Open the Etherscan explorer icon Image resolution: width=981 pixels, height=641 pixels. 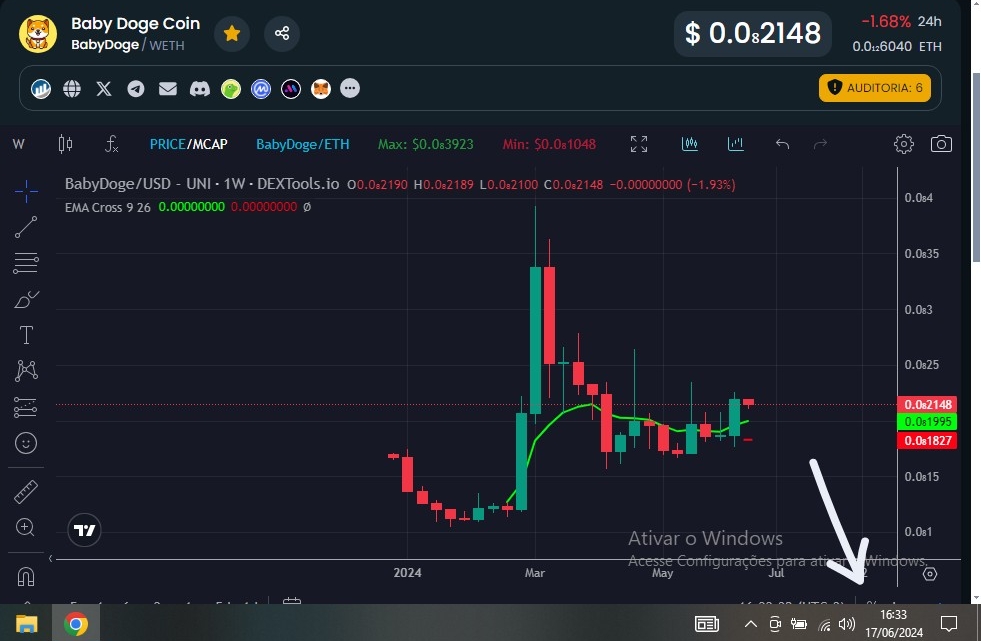pyautogui.click(x=41, y=89)
